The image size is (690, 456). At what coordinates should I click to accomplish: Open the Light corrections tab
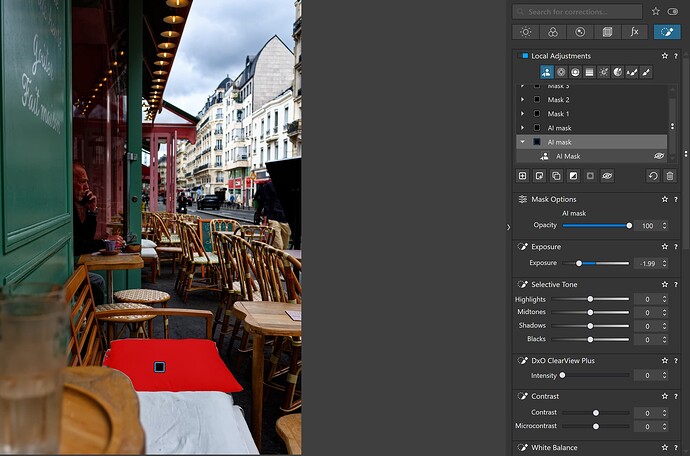[524, 32]
